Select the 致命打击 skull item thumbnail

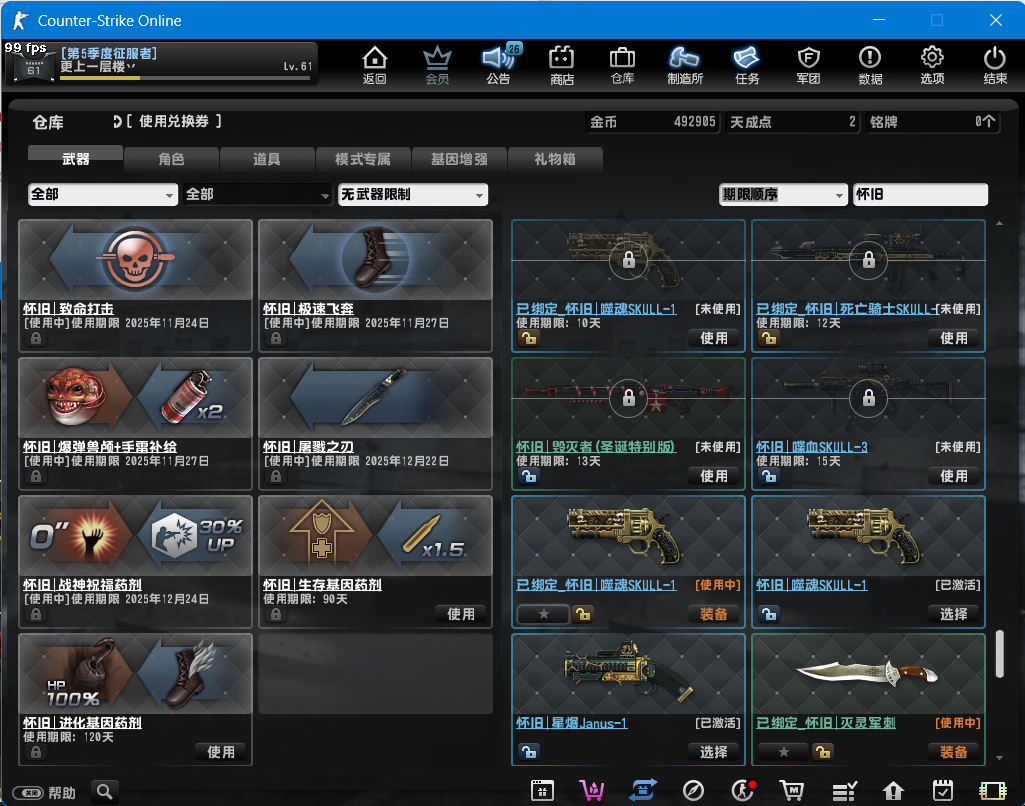tap(136, 260)
